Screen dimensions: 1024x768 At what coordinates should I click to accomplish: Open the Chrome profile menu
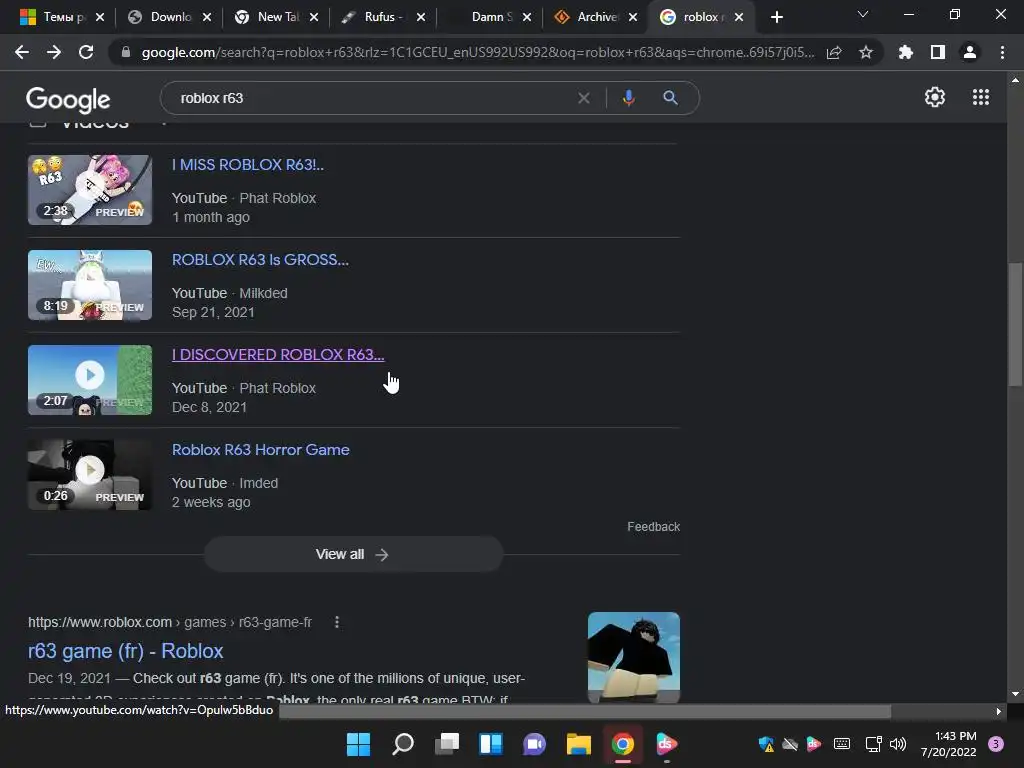(x=970, y=52)
